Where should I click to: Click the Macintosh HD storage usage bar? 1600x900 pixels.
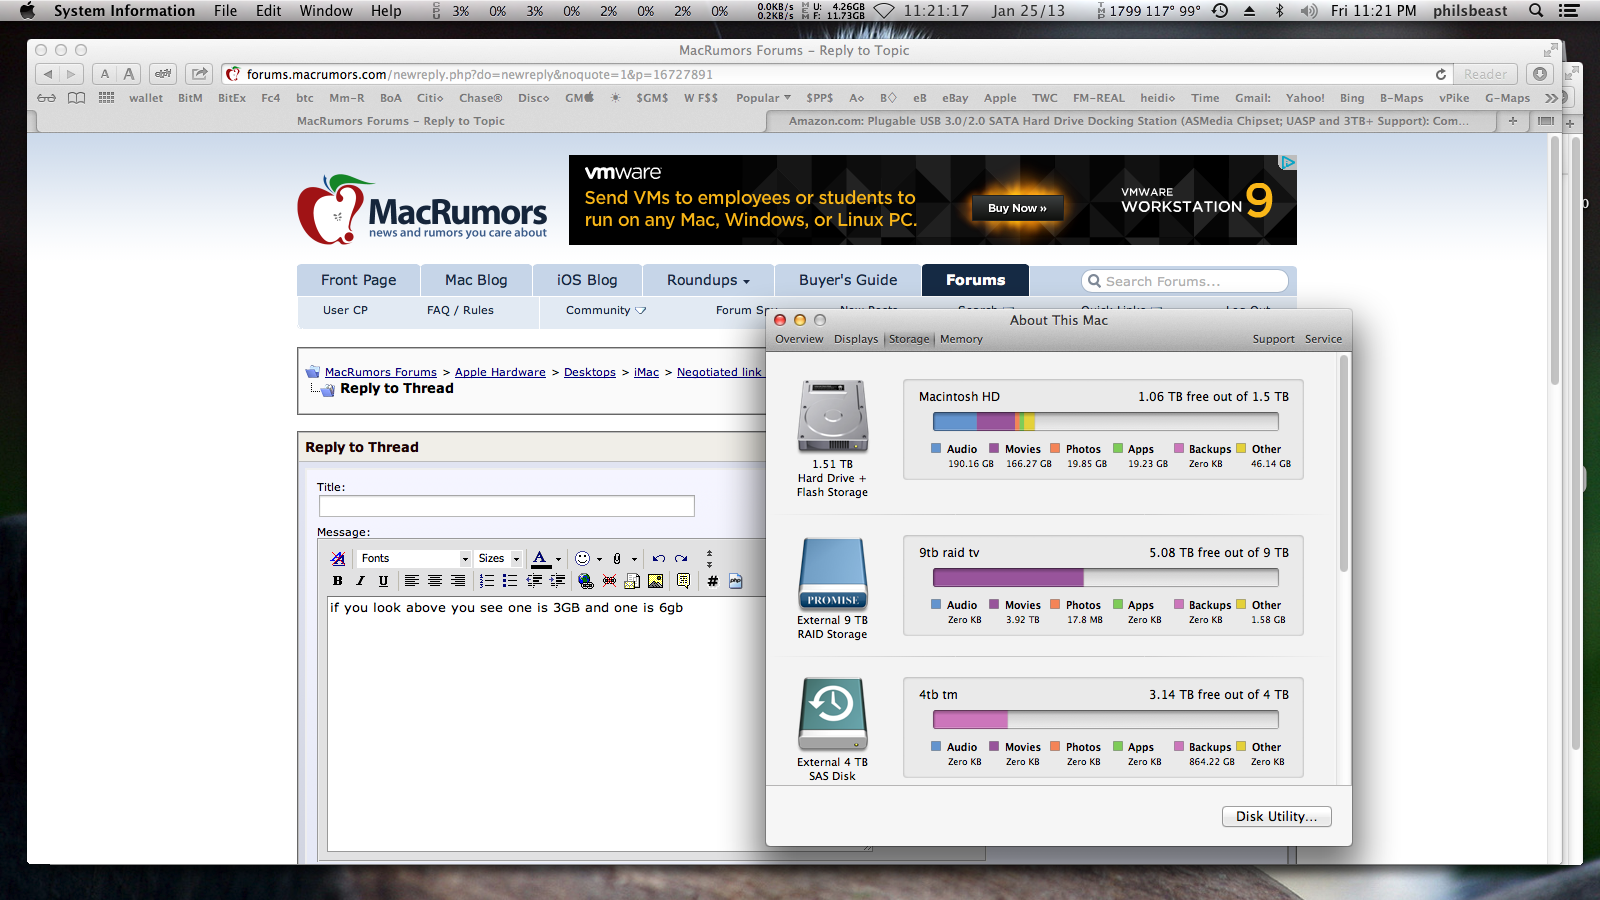point(1105,422)
